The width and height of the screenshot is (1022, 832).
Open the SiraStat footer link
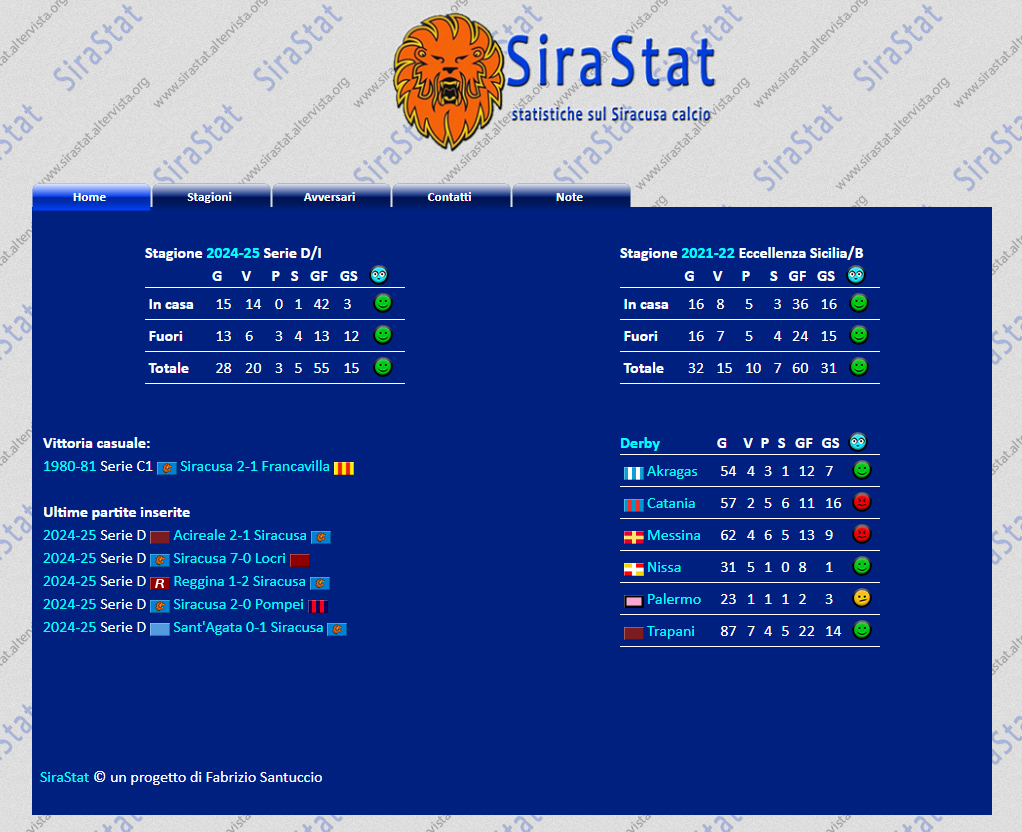point(64,777)
